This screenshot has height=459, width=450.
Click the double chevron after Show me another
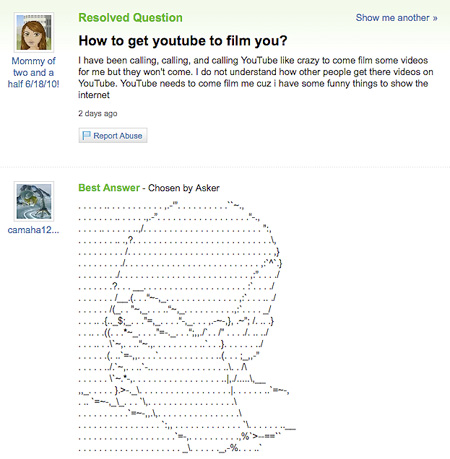point(435,18)
